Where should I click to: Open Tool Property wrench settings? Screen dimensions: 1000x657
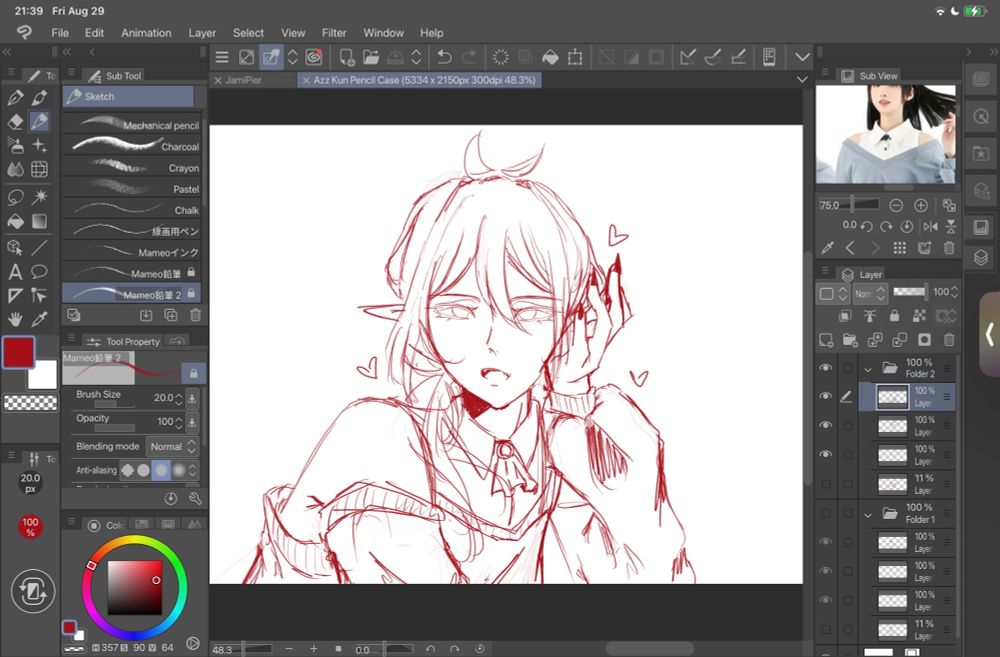195,499
